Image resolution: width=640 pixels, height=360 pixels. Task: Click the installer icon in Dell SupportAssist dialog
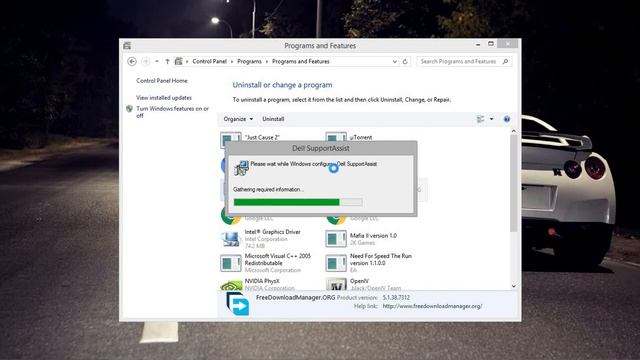pyautogui.click(x=241, y=168)
